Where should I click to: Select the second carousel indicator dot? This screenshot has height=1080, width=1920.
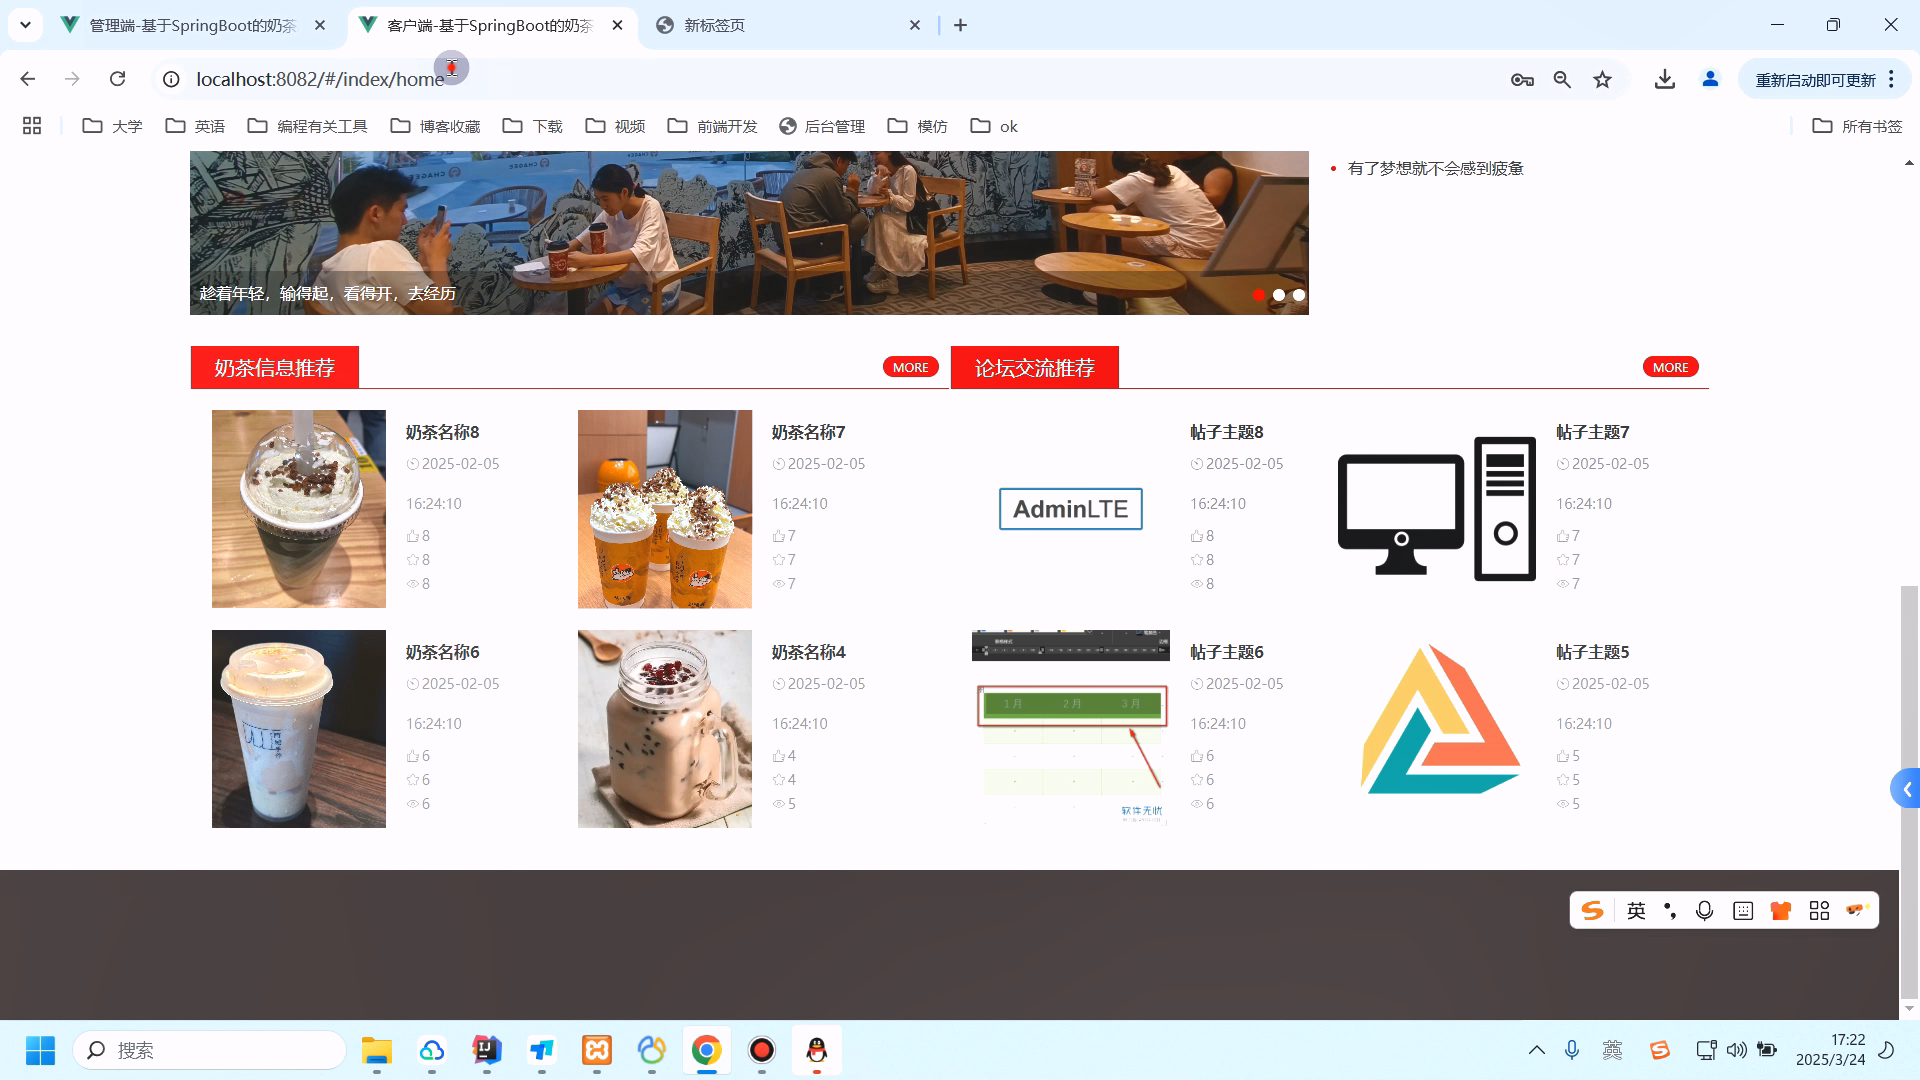pos(1279,295)
